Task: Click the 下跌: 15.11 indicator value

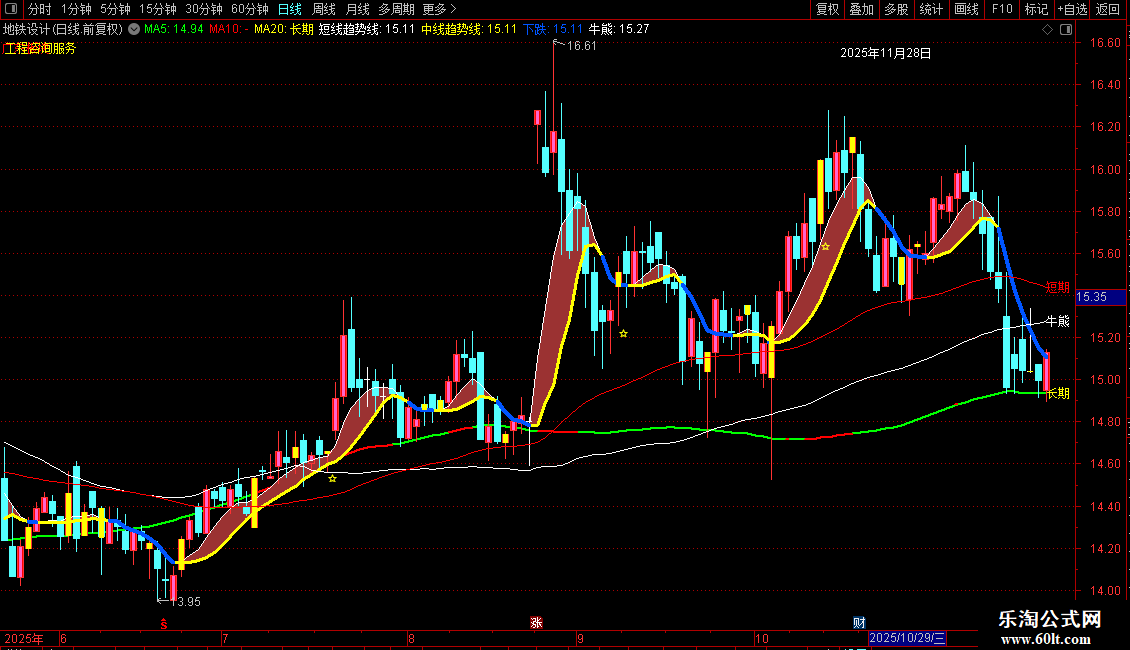Action: (553, 30)
